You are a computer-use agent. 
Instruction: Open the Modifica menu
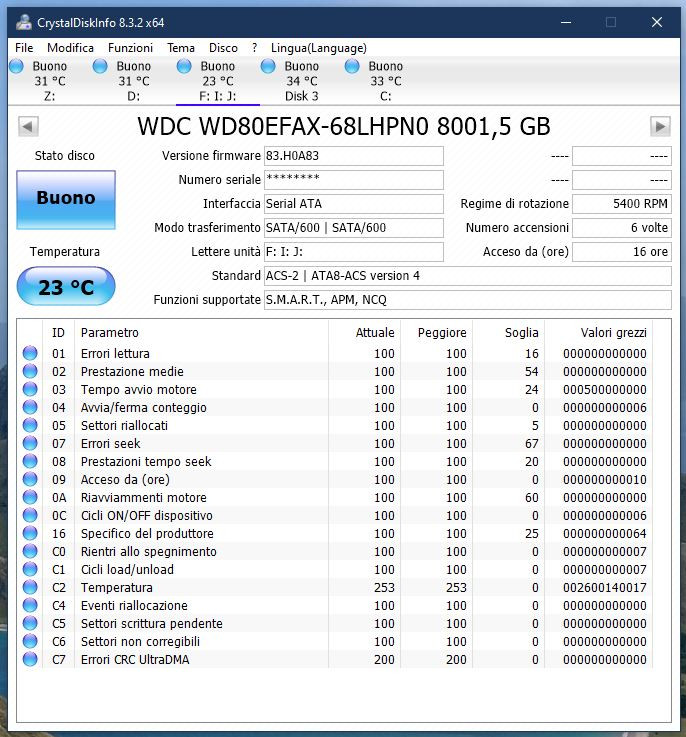pyautogui.click(x=70, y=48)
